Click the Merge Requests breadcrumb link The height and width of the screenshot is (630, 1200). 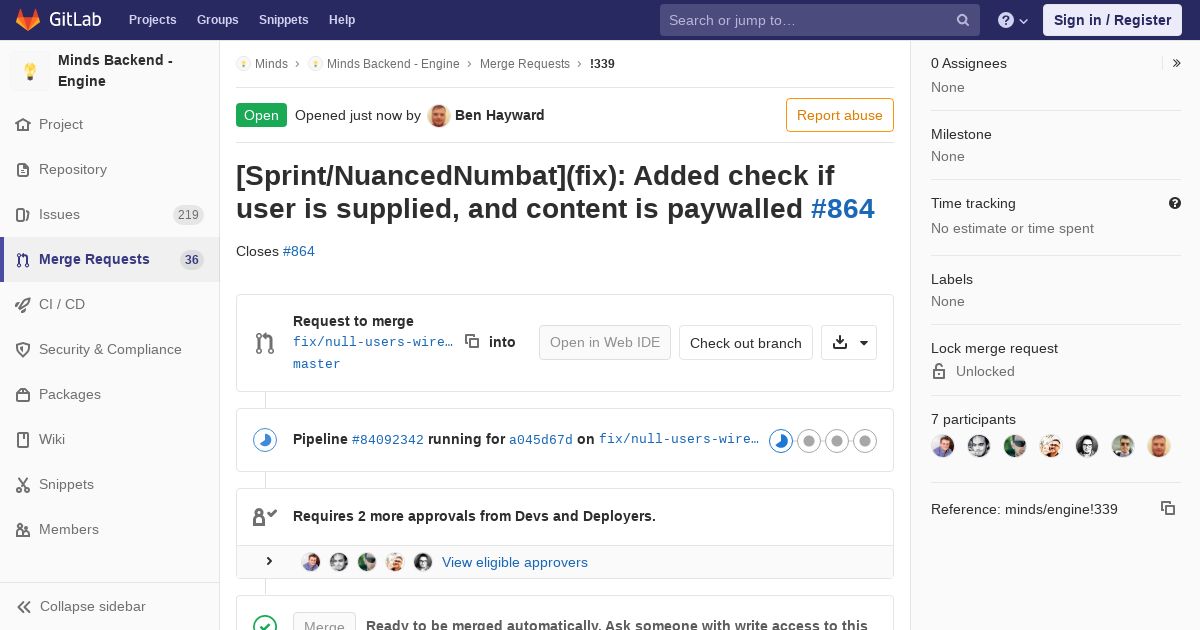pos(525,63)
